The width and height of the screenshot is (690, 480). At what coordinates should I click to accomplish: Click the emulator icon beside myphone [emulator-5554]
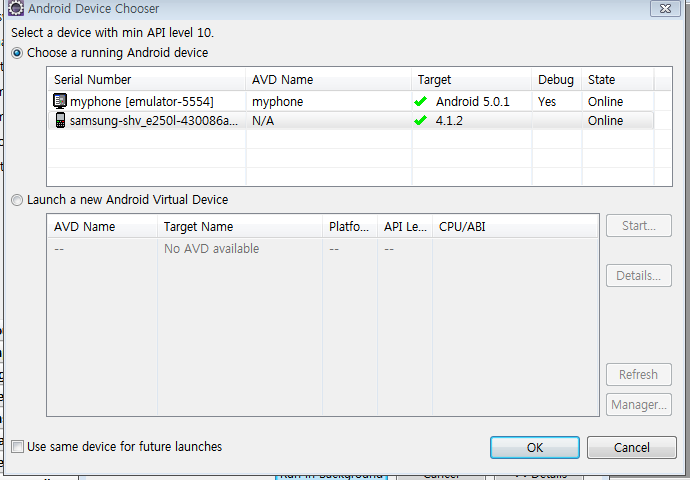pos(59,101)
